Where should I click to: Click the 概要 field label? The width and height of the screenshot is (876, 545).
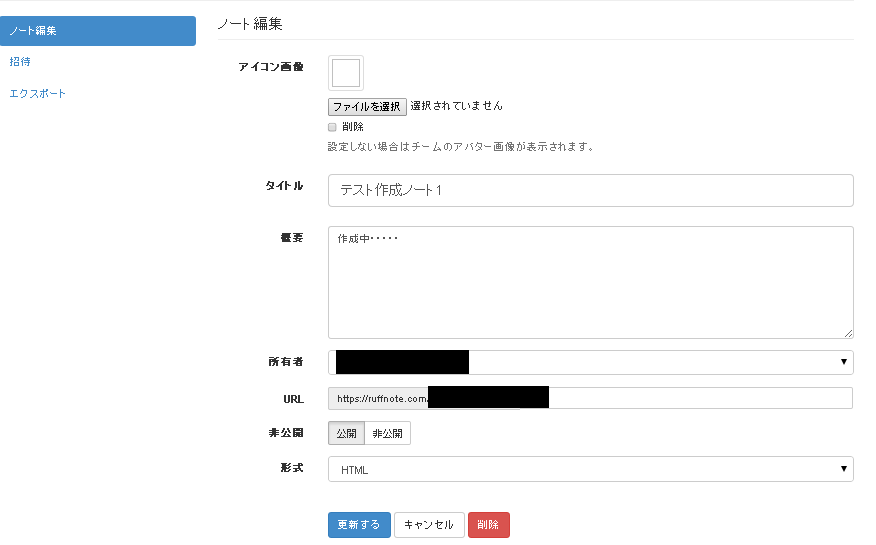[291, 238]
